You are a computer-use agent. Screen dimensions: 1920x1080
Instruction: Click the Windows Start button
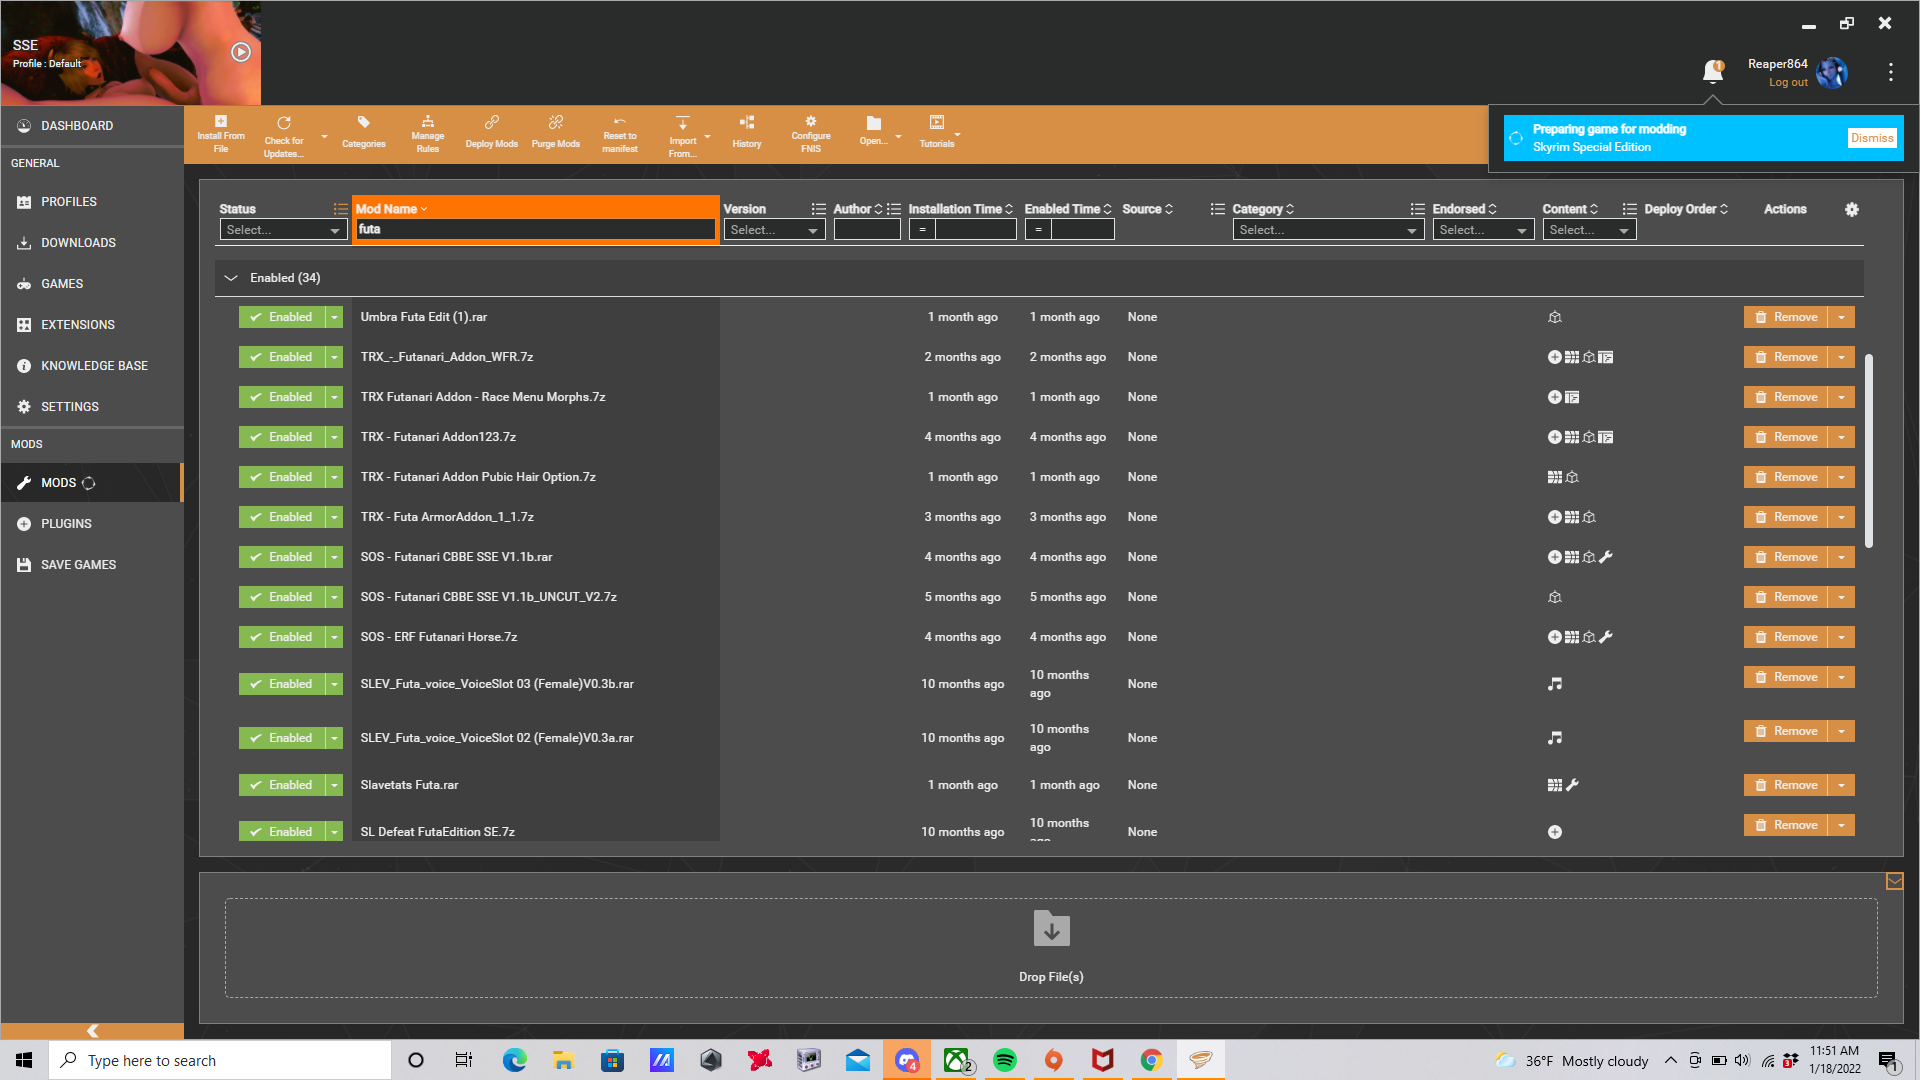coord(24,1060)
